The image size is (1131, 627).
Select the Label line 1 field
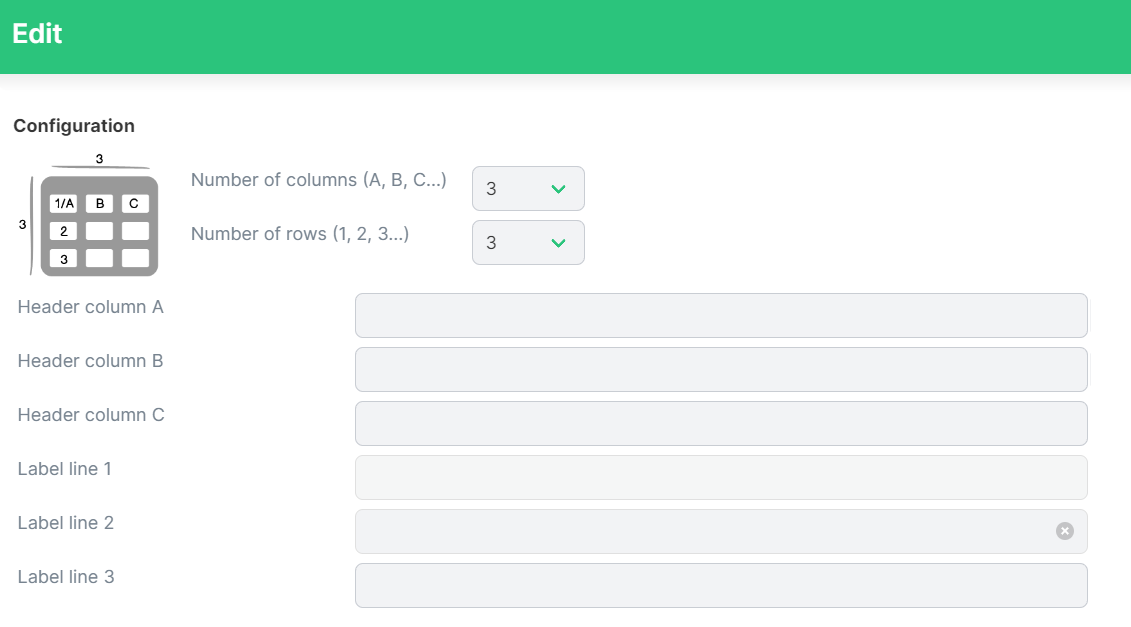click(721, 478)
